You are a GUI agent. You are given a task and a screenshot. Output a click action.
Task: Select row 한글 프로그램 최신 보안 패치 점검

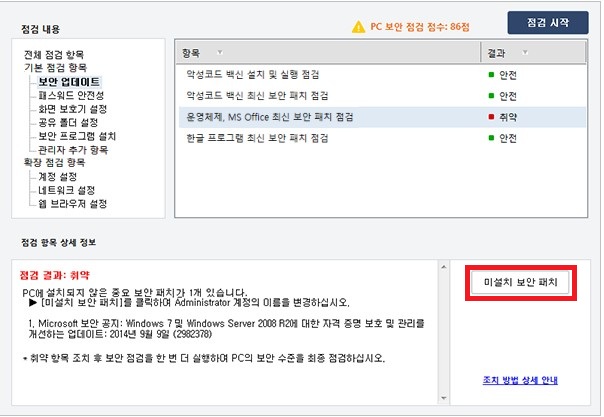381,138
